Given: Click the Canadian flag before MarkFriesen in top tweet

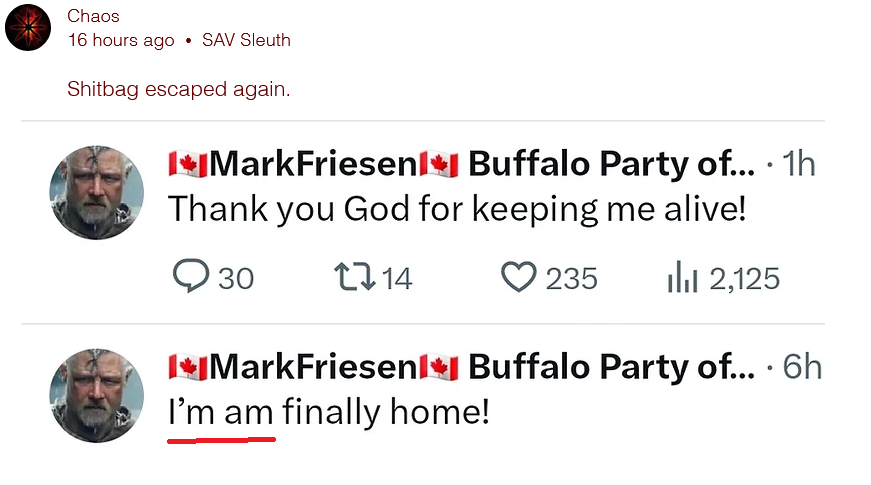Looking at the screenshot, I should (186, 164).
